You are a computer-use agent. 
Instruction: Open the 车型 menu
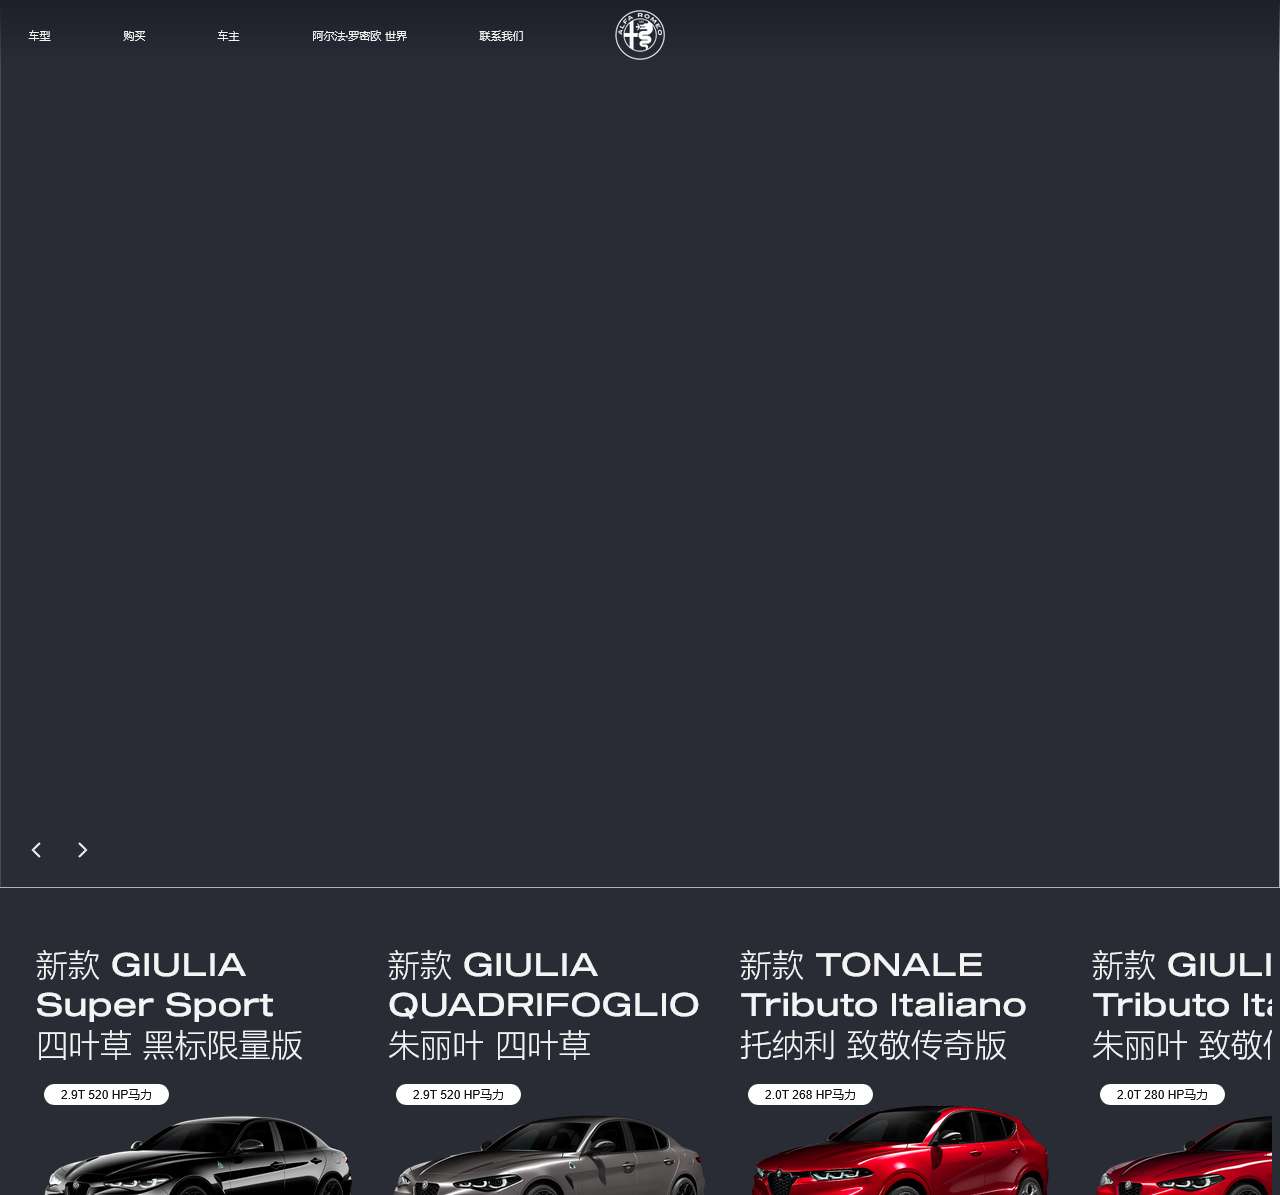tap(39, 36)
